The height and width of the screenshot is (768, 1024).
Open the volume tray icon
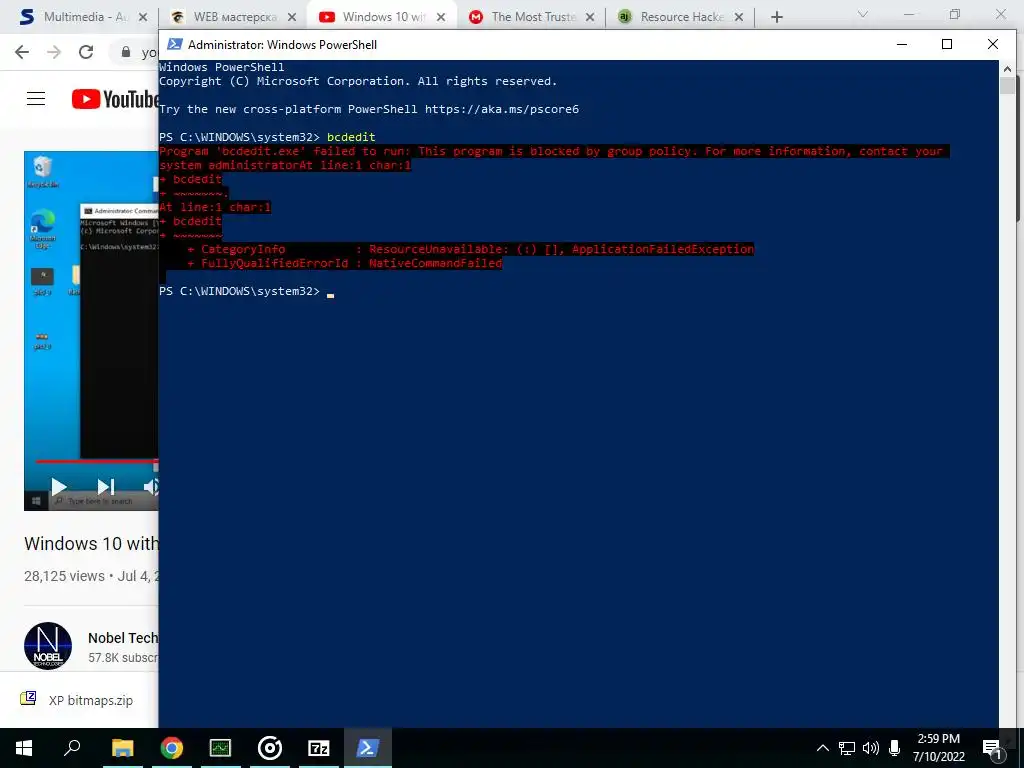tap(871, 748)
